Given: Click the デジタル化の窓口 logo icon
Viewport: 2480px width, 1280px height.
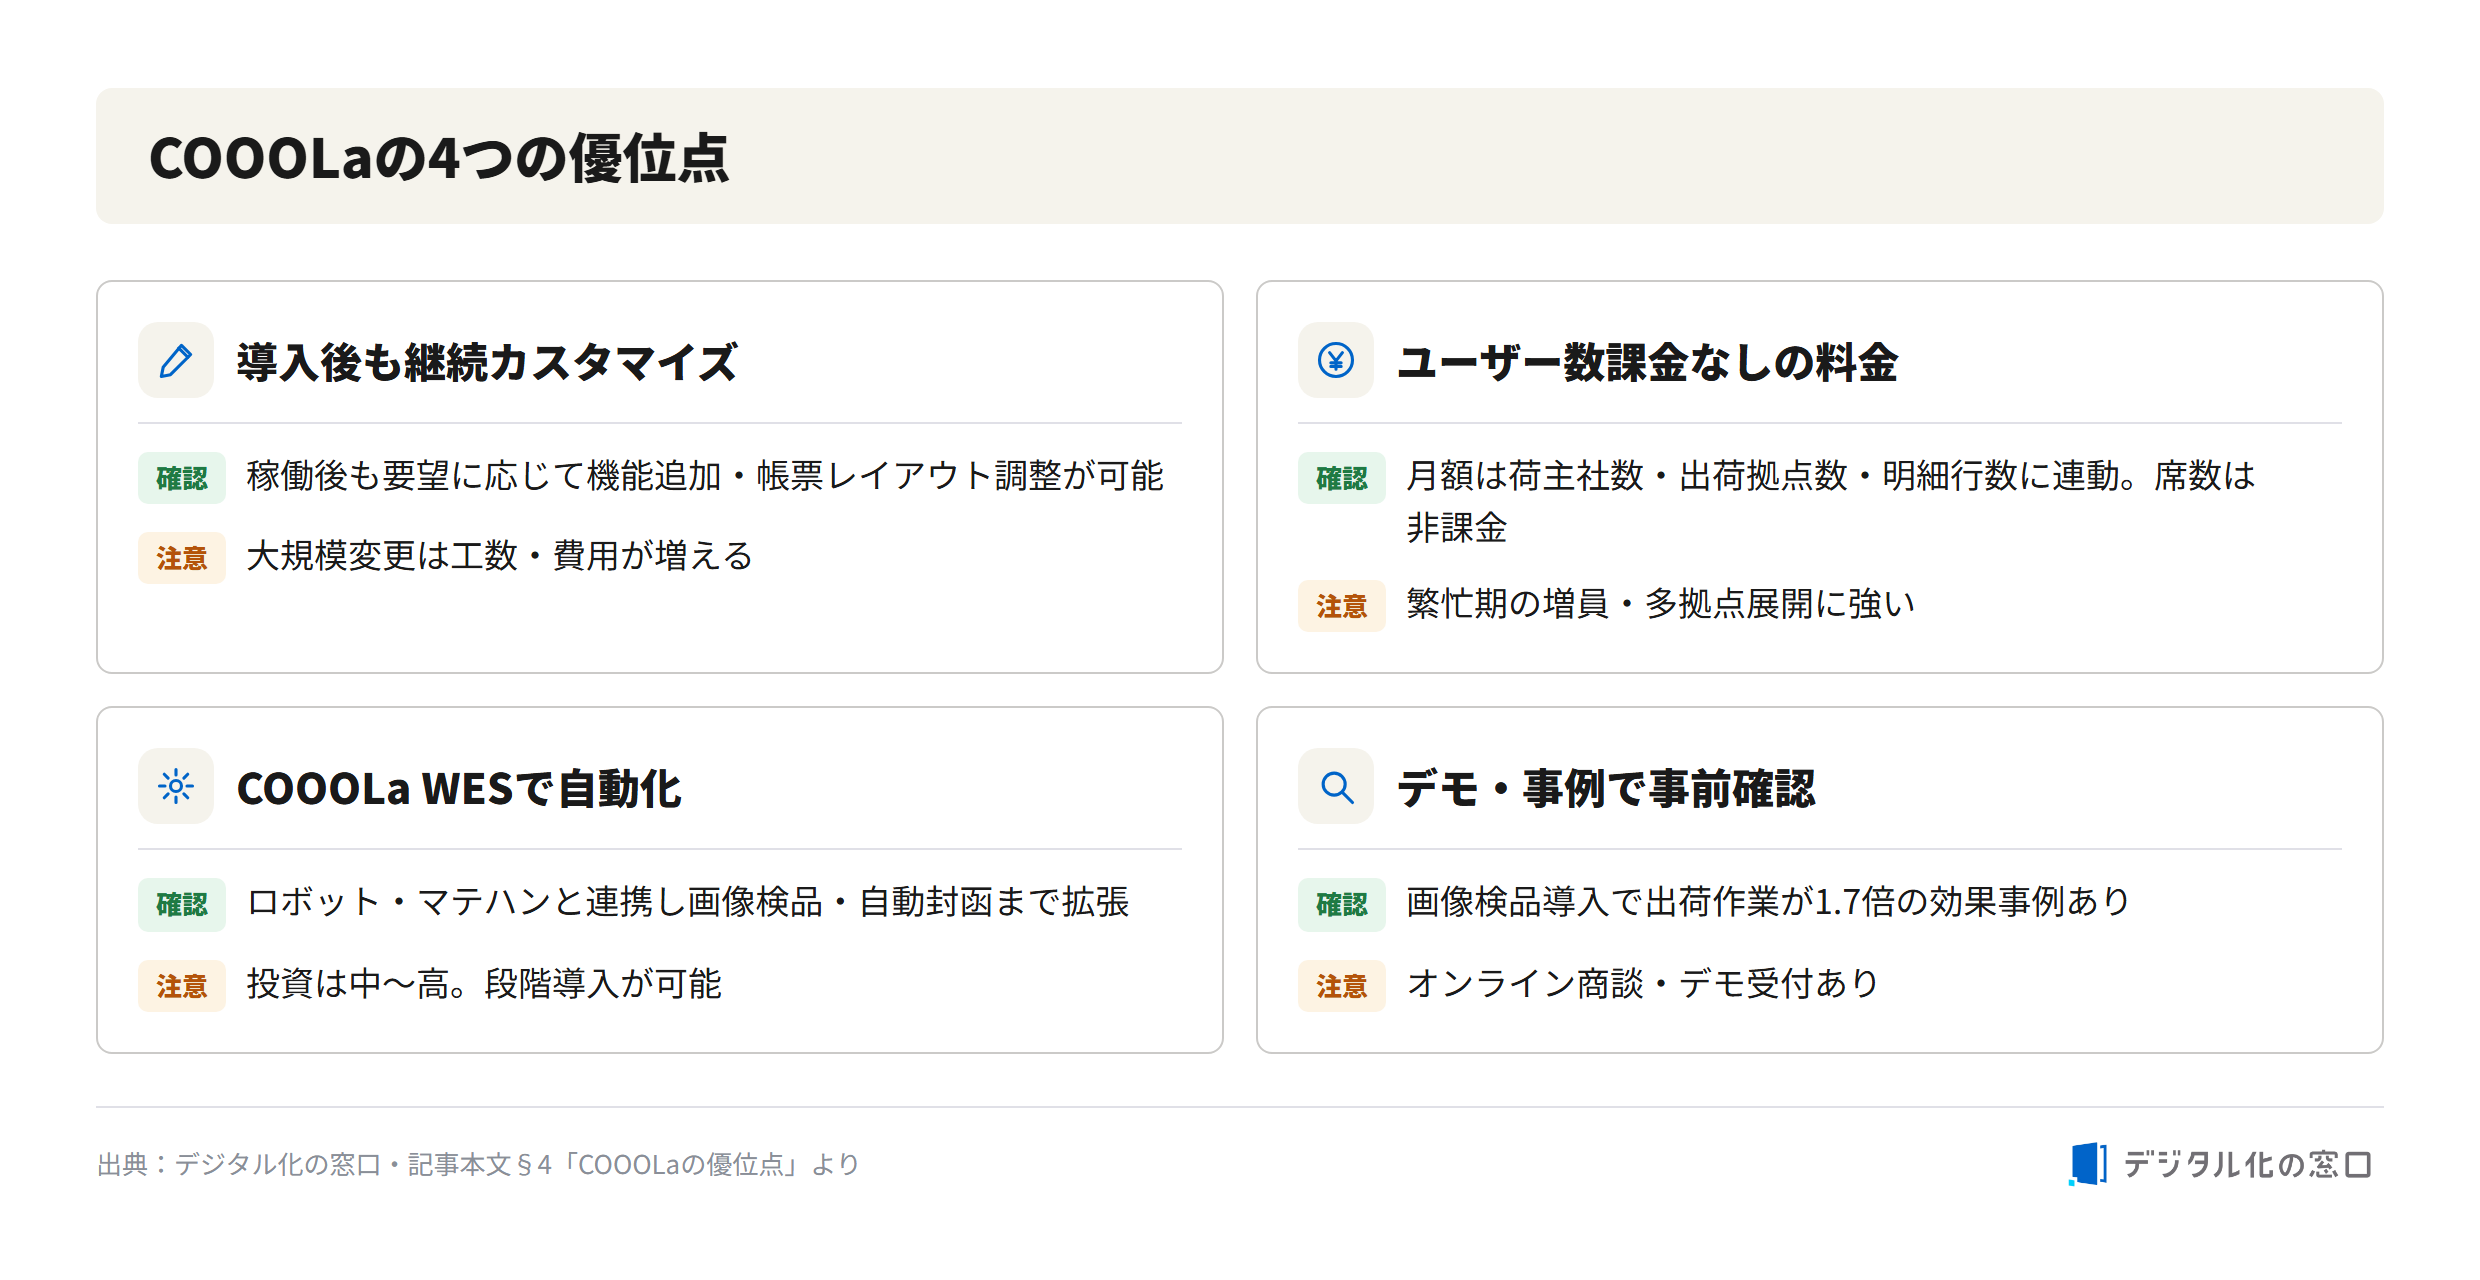Looking at the screenshot, I should click(2088, 1164).
